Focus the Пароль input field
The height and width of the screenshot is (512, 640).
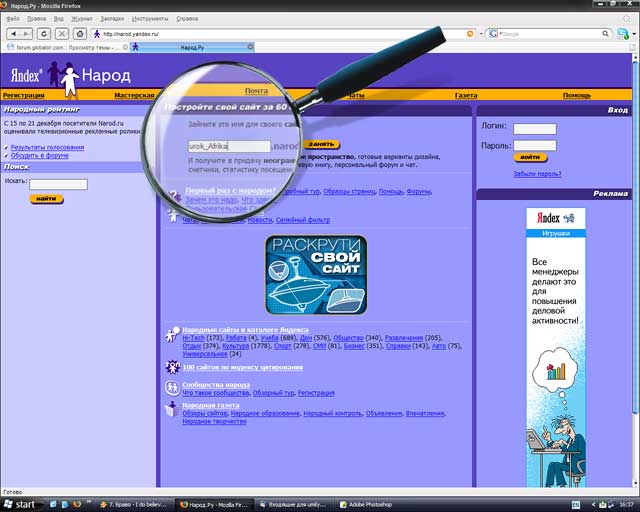tap(535, 145)
